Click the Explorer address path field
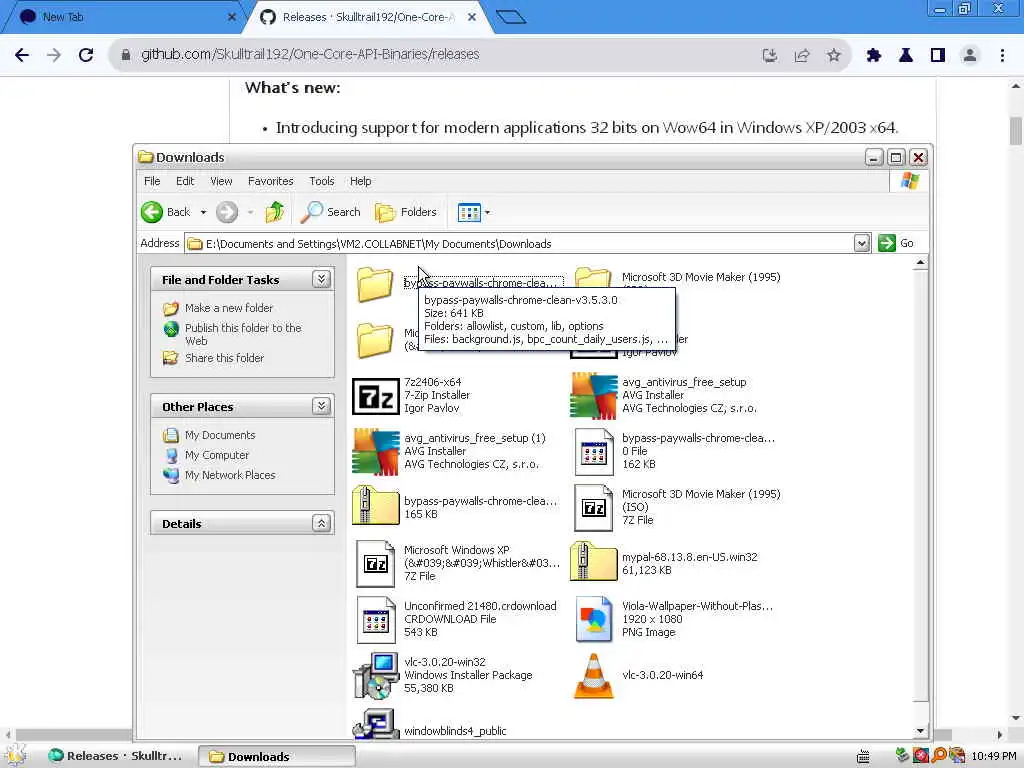 [520, 244]
